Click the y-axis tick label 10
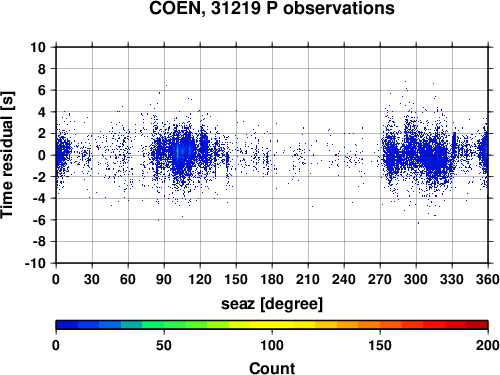Viewport: 500px width, 375px height. (x=38, y=47)
